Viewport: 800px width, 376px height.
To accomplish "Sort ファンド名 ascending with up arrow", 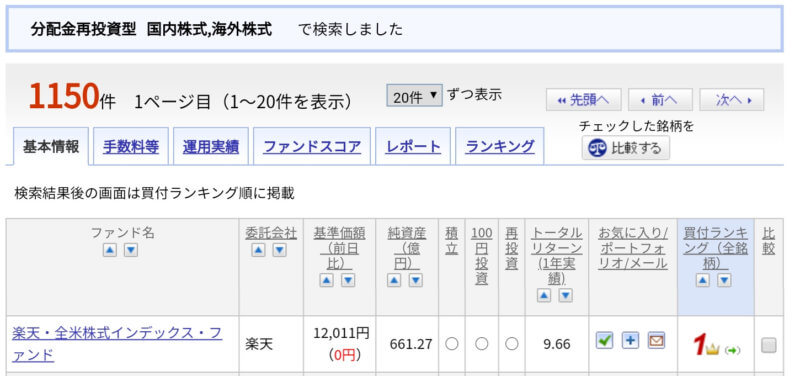I will click(110, 250).
